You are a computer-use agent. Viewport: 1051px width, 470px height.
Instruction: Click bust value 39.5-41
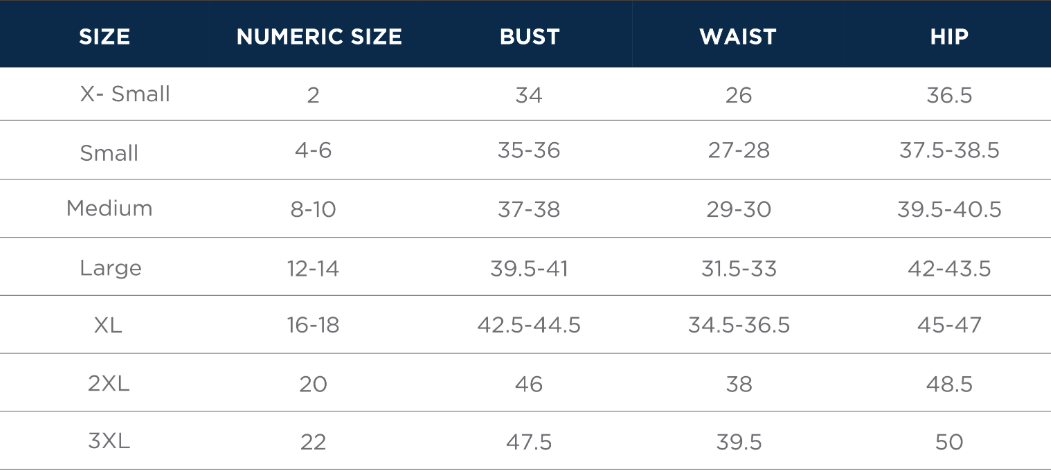click(529, 269)
